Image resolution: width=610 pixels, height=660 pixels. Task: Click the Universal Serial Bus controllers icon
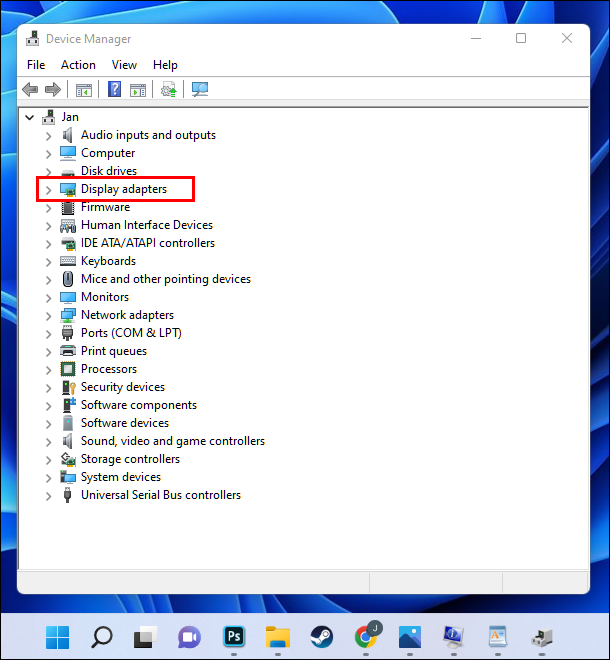click(x=67, y=495)
